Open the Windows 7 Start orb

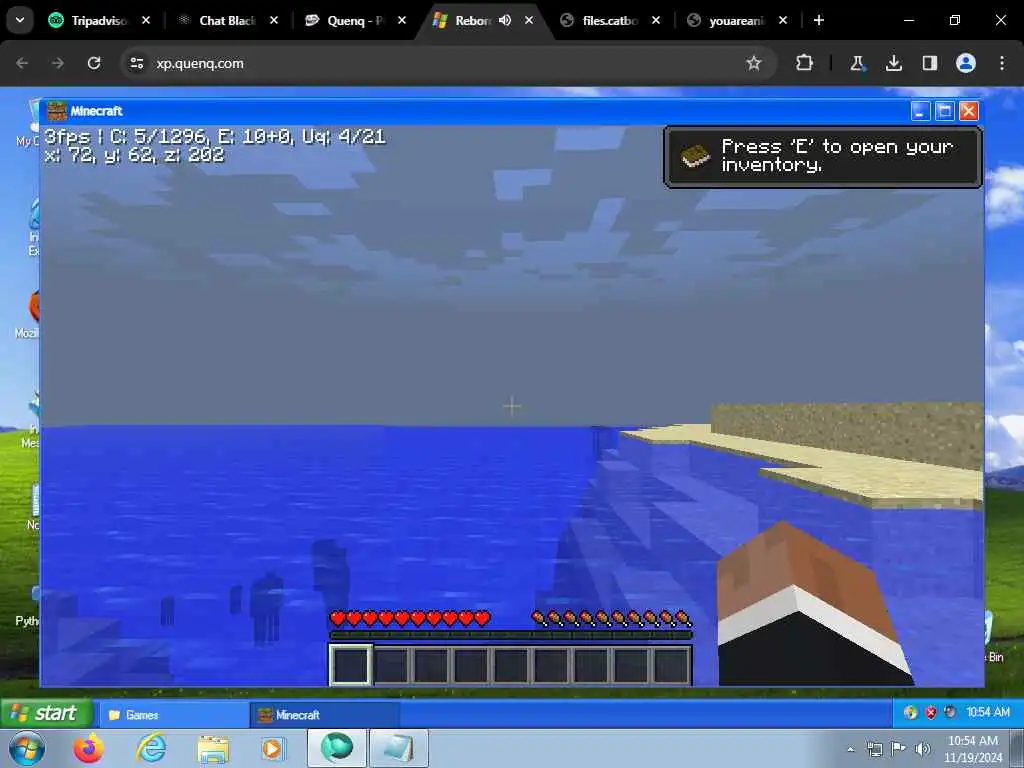(x=27, y=748)
